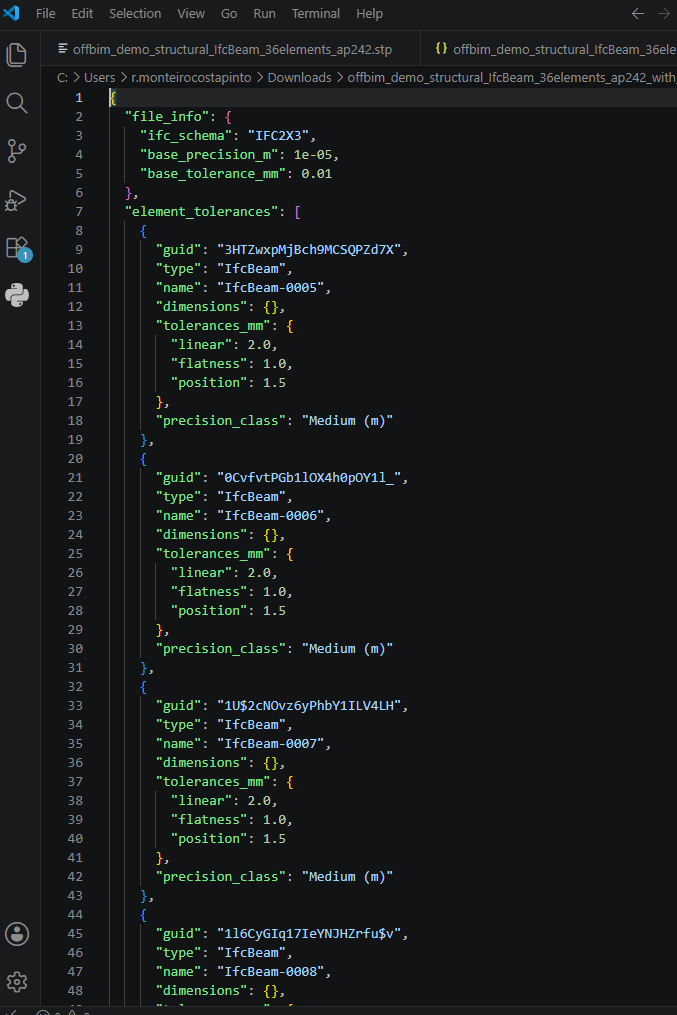677x1015 pixels.
Task: Go forward with the right arrow
Action: 665,14
